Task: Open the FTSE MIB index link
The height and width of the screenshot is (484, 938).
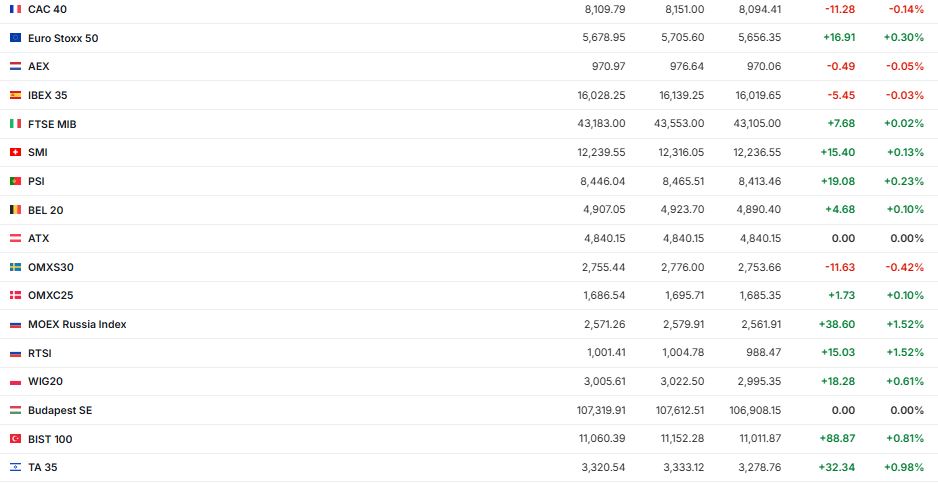Action: (x=52, y=124)
